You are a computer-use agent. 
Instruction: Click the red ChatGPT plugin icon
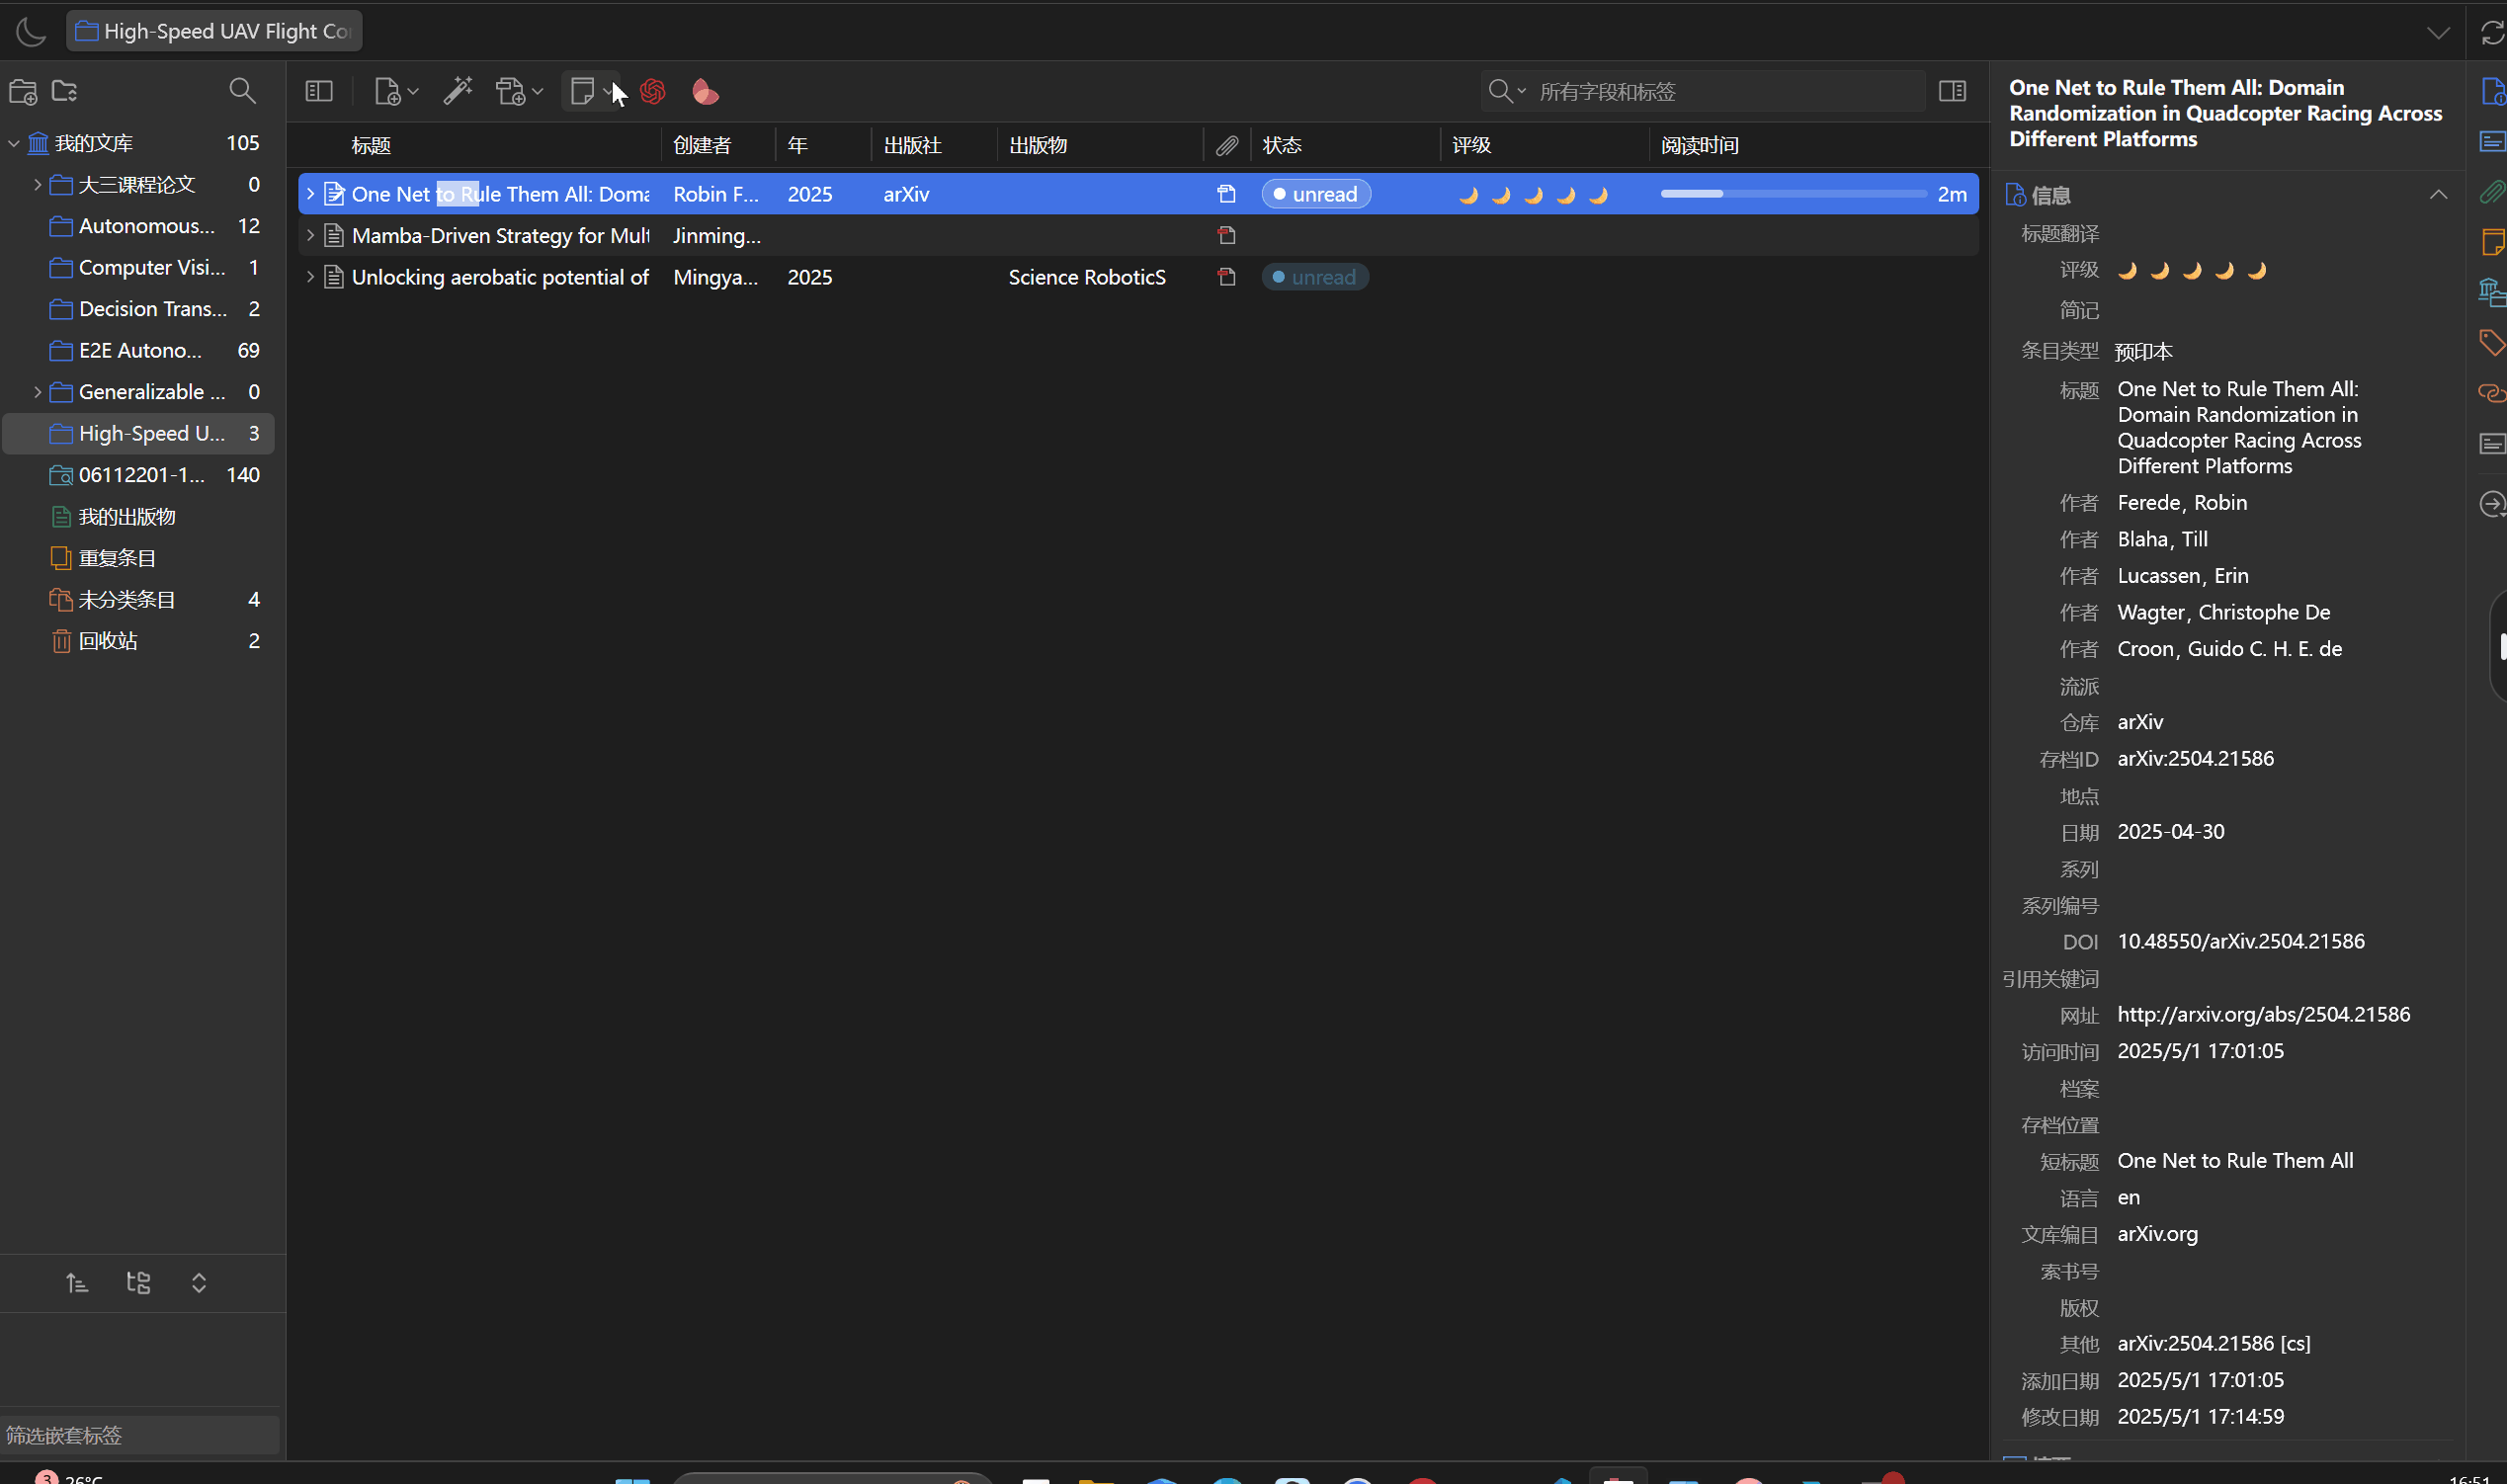pyautogui.click(x=653, y=91)
